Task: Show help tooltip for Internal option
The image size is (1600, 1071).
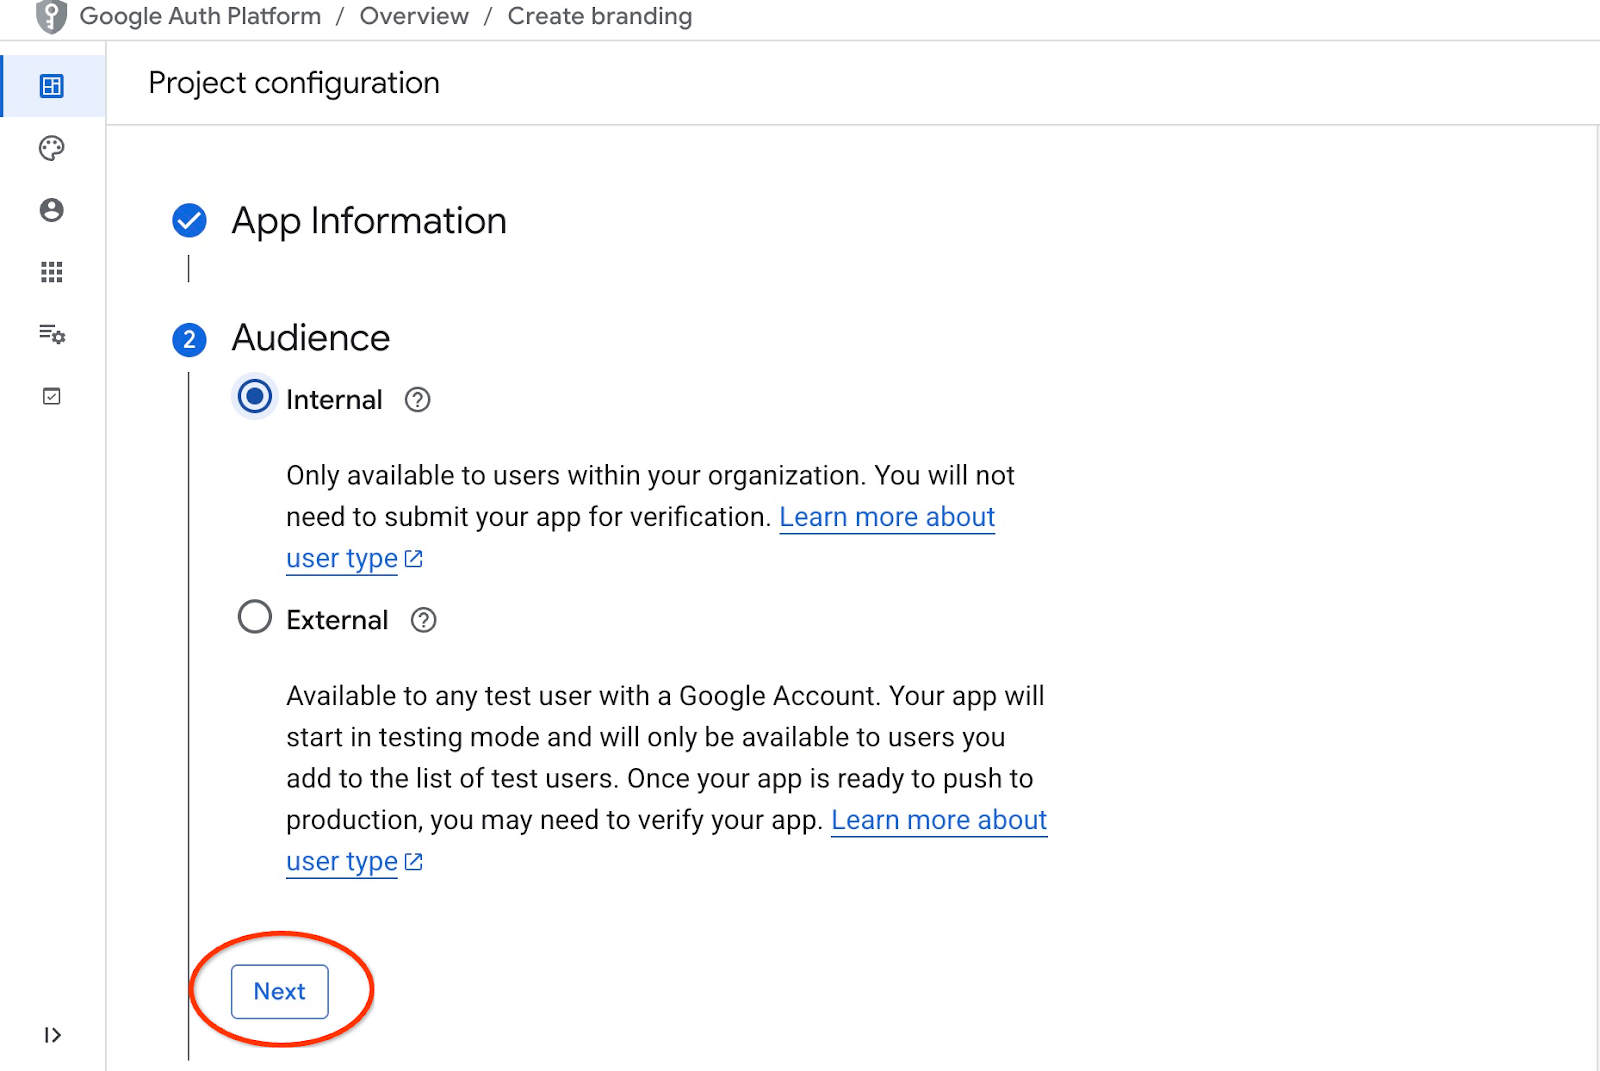Action: (x=417, y=400)
